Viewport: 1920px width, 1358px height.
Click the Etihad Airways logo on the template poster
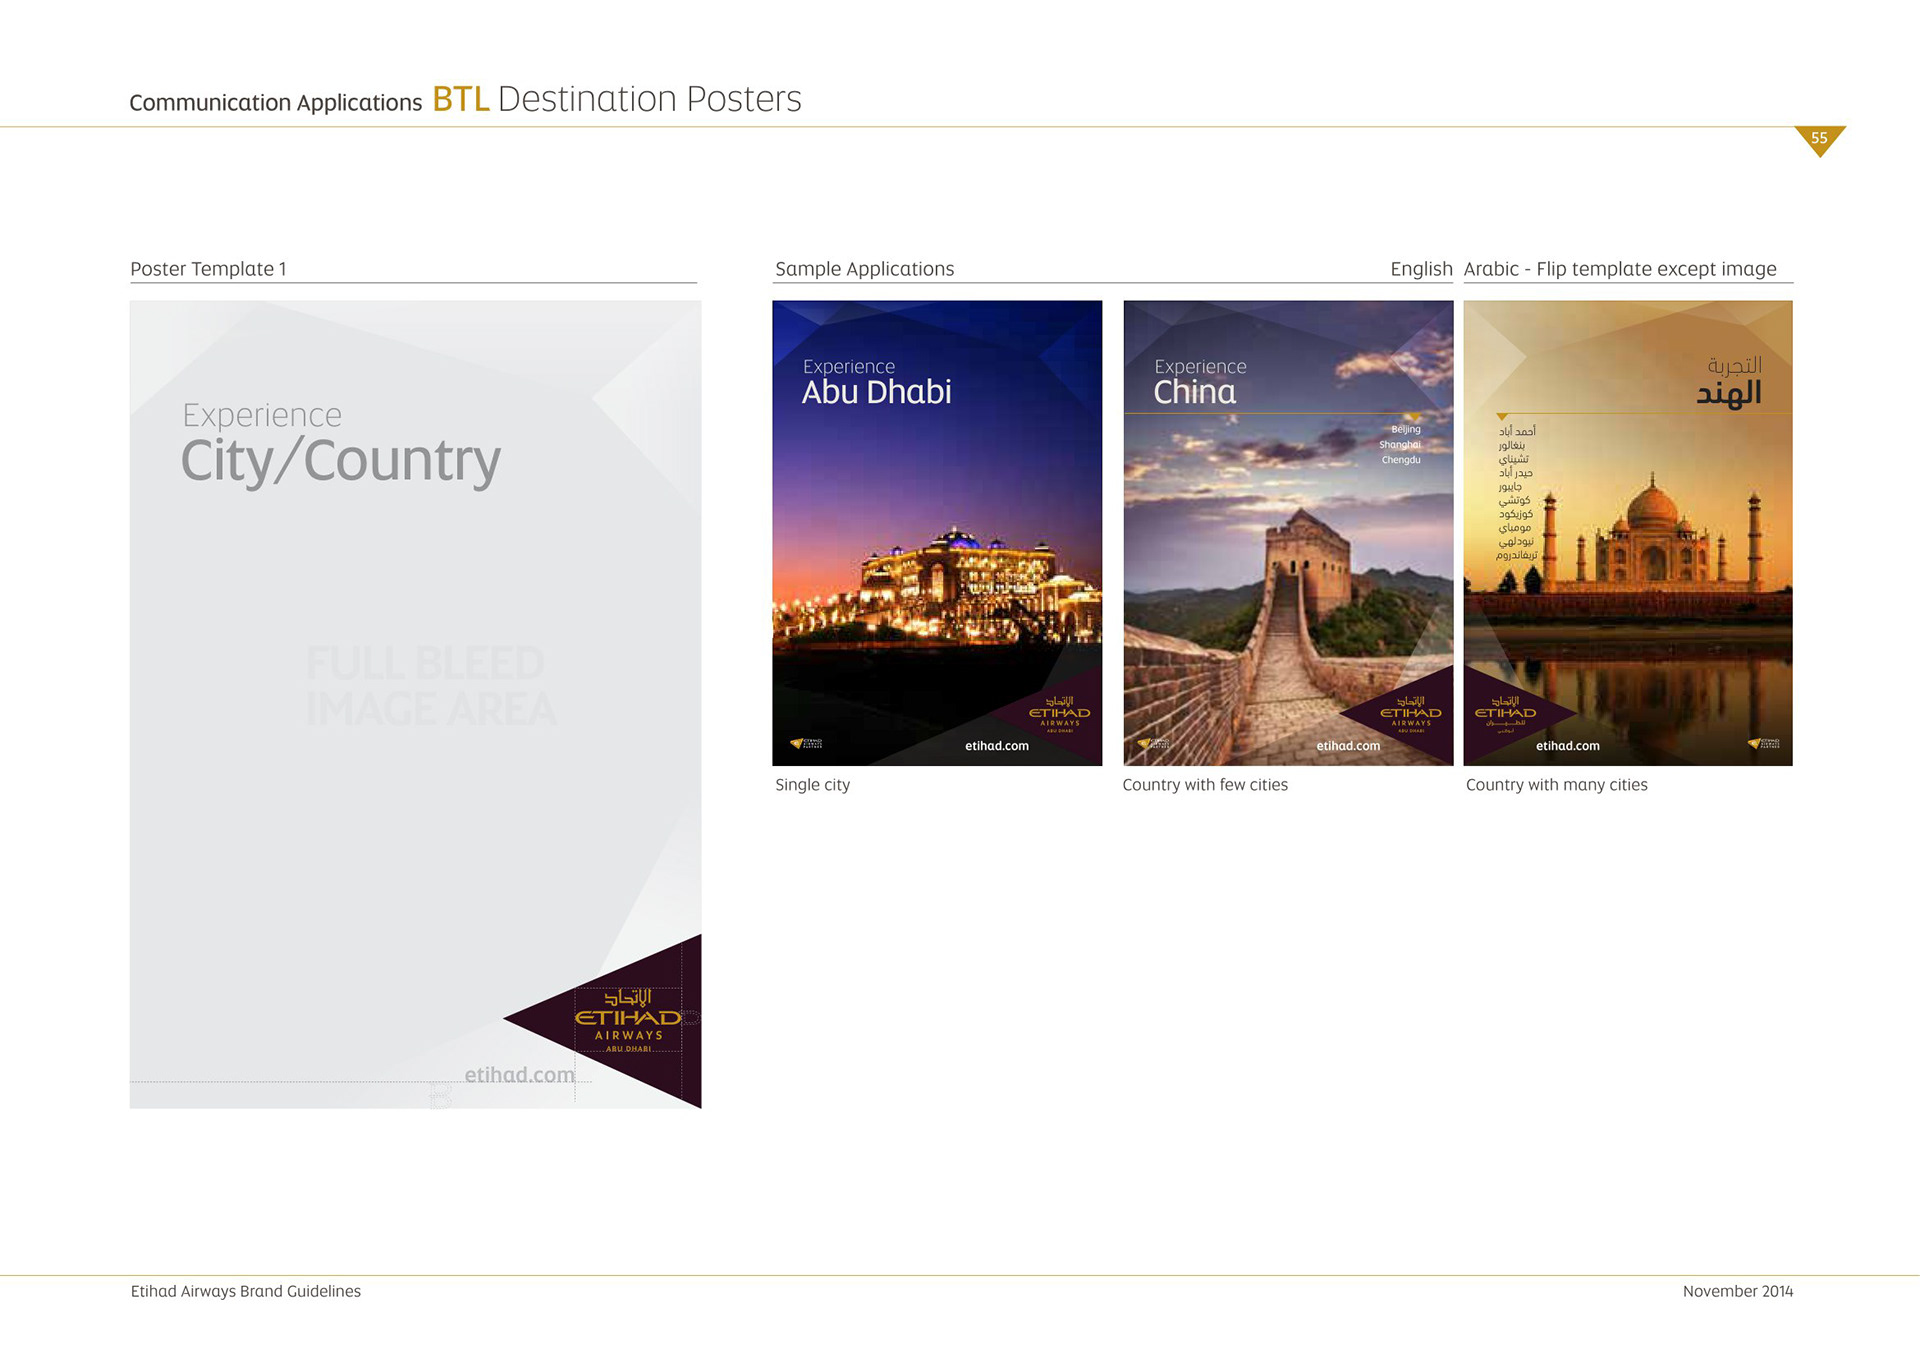pyautogui.click(x=628, y=1018)
